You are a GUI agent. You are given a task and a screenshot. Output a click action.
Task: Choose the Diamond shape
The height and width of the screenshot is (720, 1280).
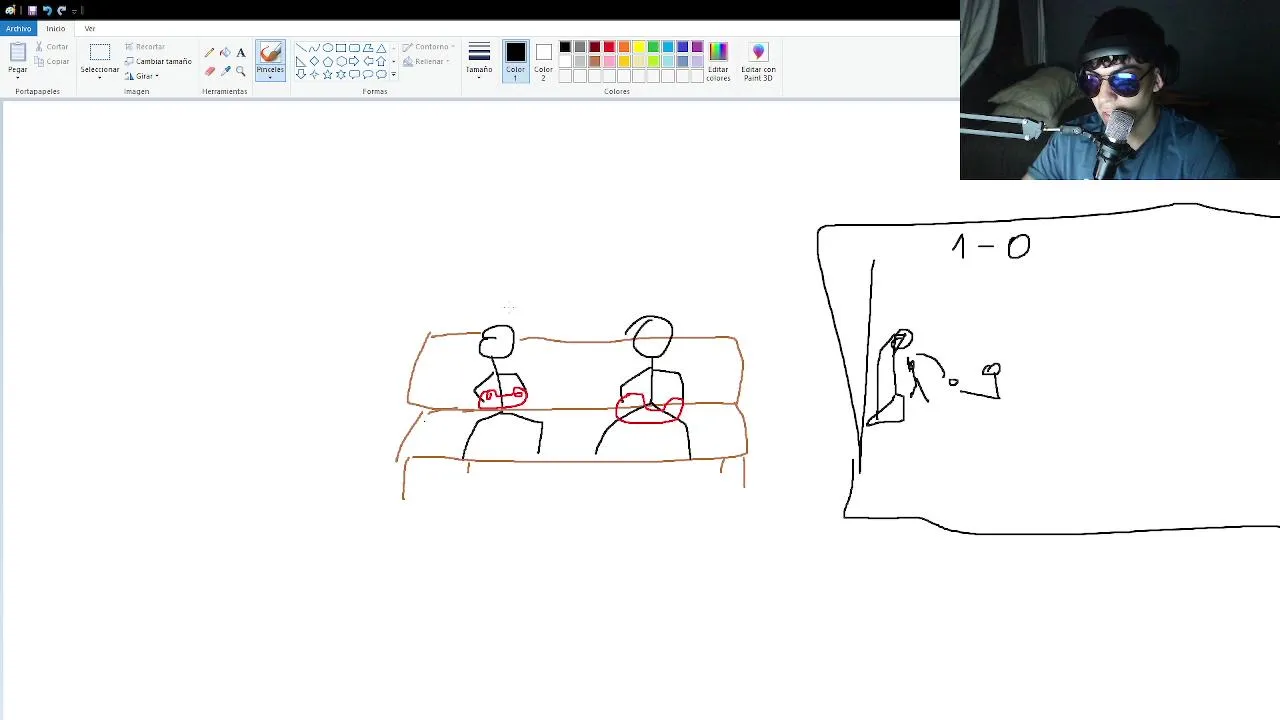[x=314, y=62]
